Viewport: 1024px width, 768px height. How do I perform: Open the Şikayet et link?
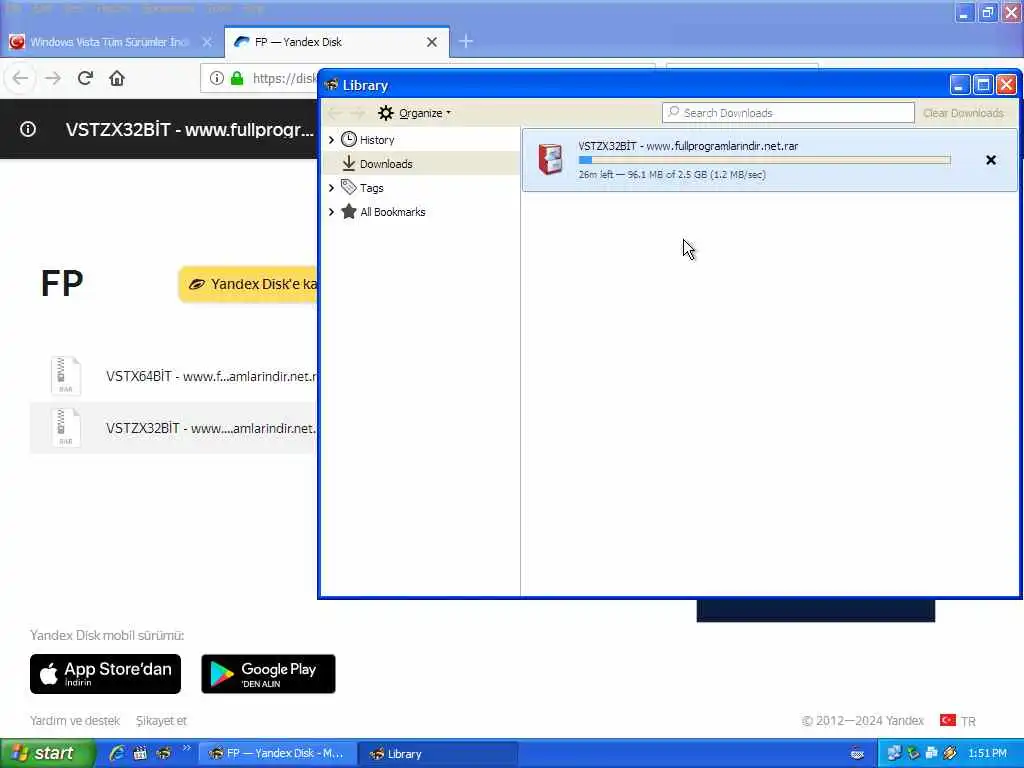(x=161, y=720)
